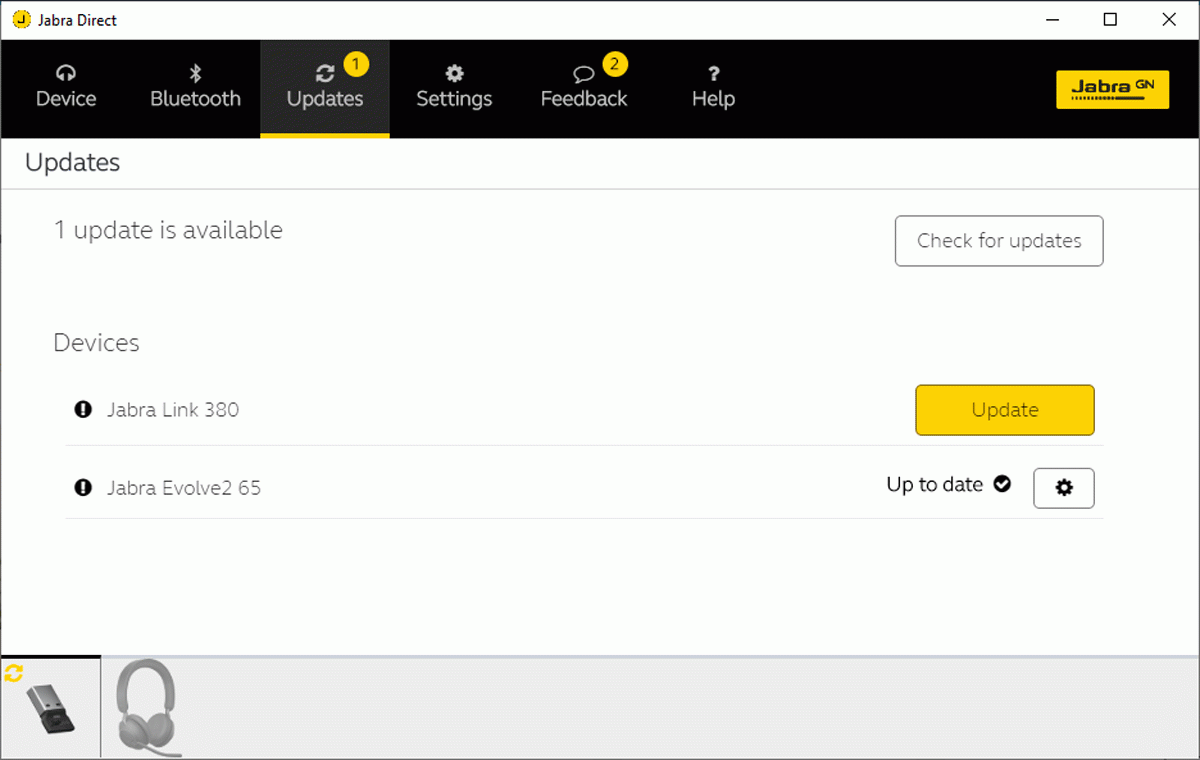Click the Jabra GN logo
This screenshot has width=1200, height=760.
pos(1112,89)
